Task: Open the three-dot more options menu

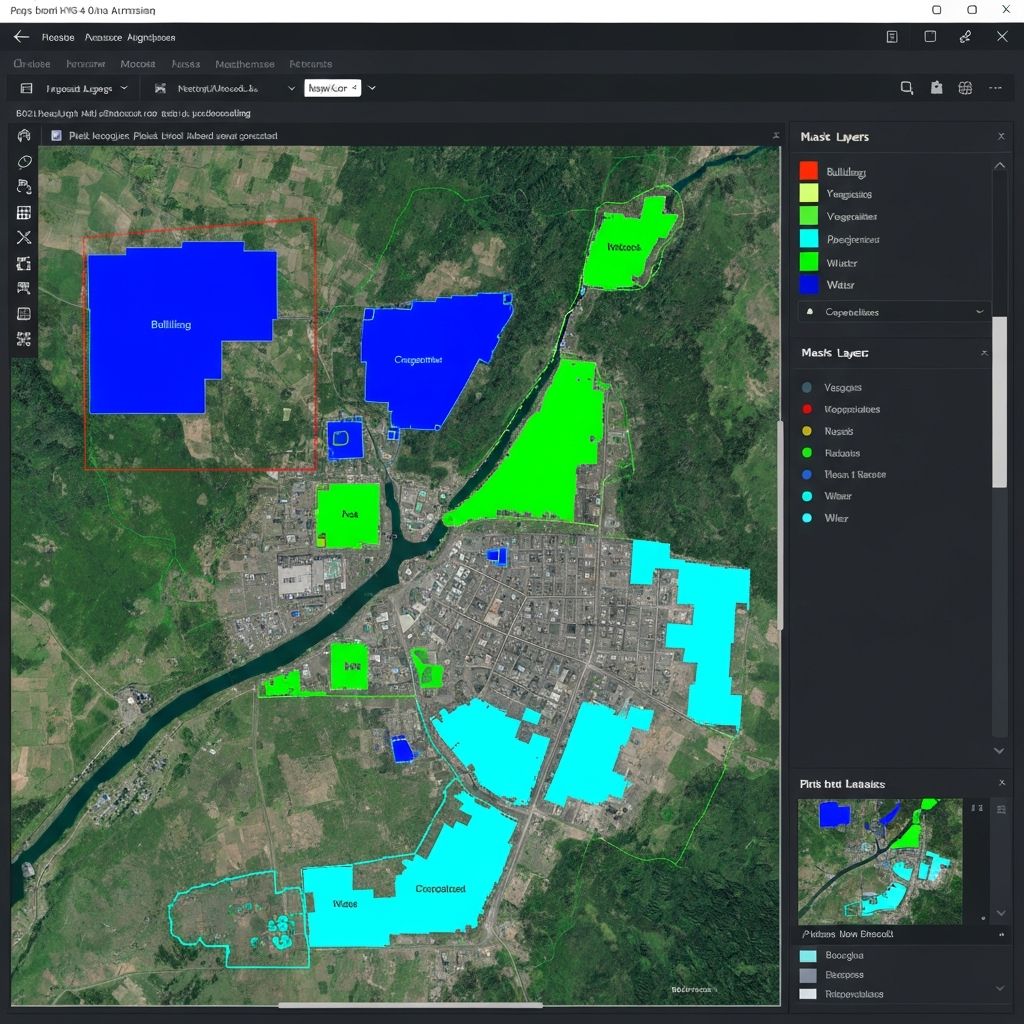Action: click(x=995, y=88)
